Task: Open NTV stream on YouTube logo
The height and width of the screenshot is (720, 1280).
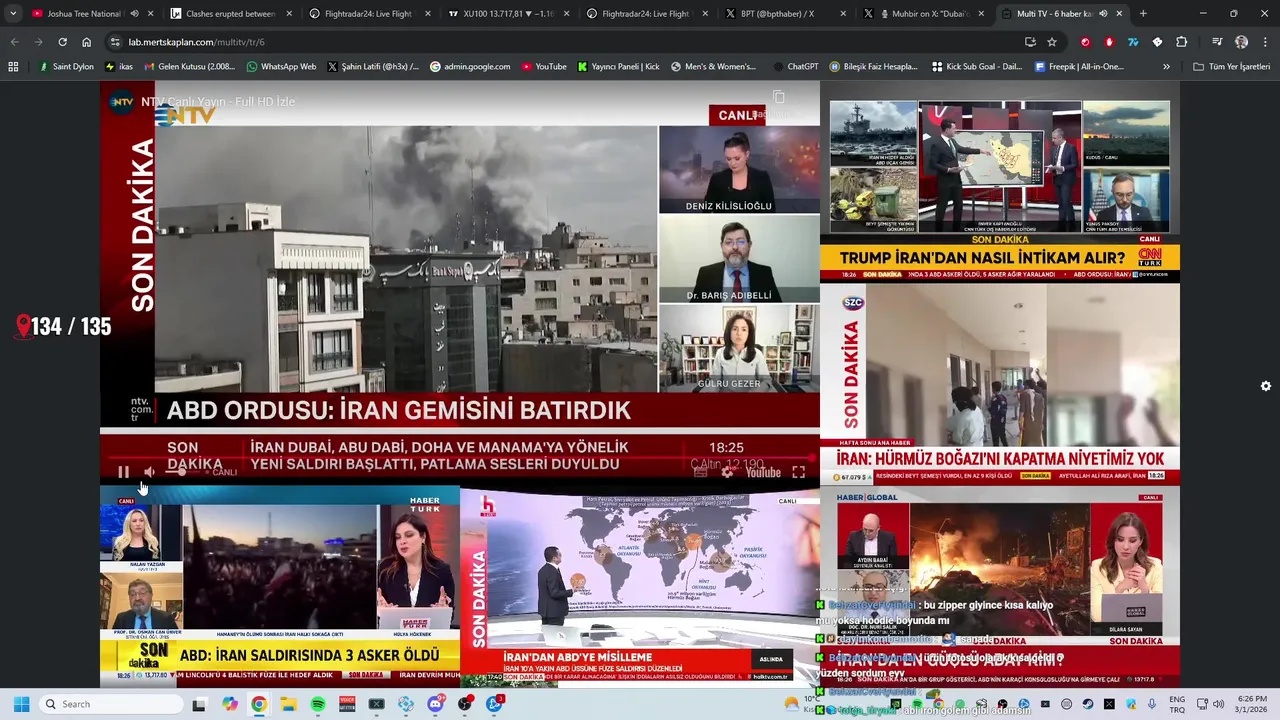Action: [x=763, y=472]
